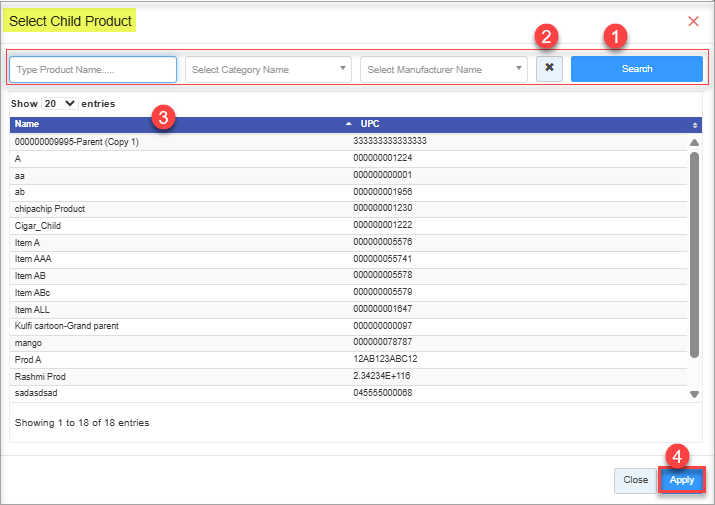The width and height of the screenshot is (715, 505).
Task: Click the Select Child Product title
Action: tap(70, 21)
